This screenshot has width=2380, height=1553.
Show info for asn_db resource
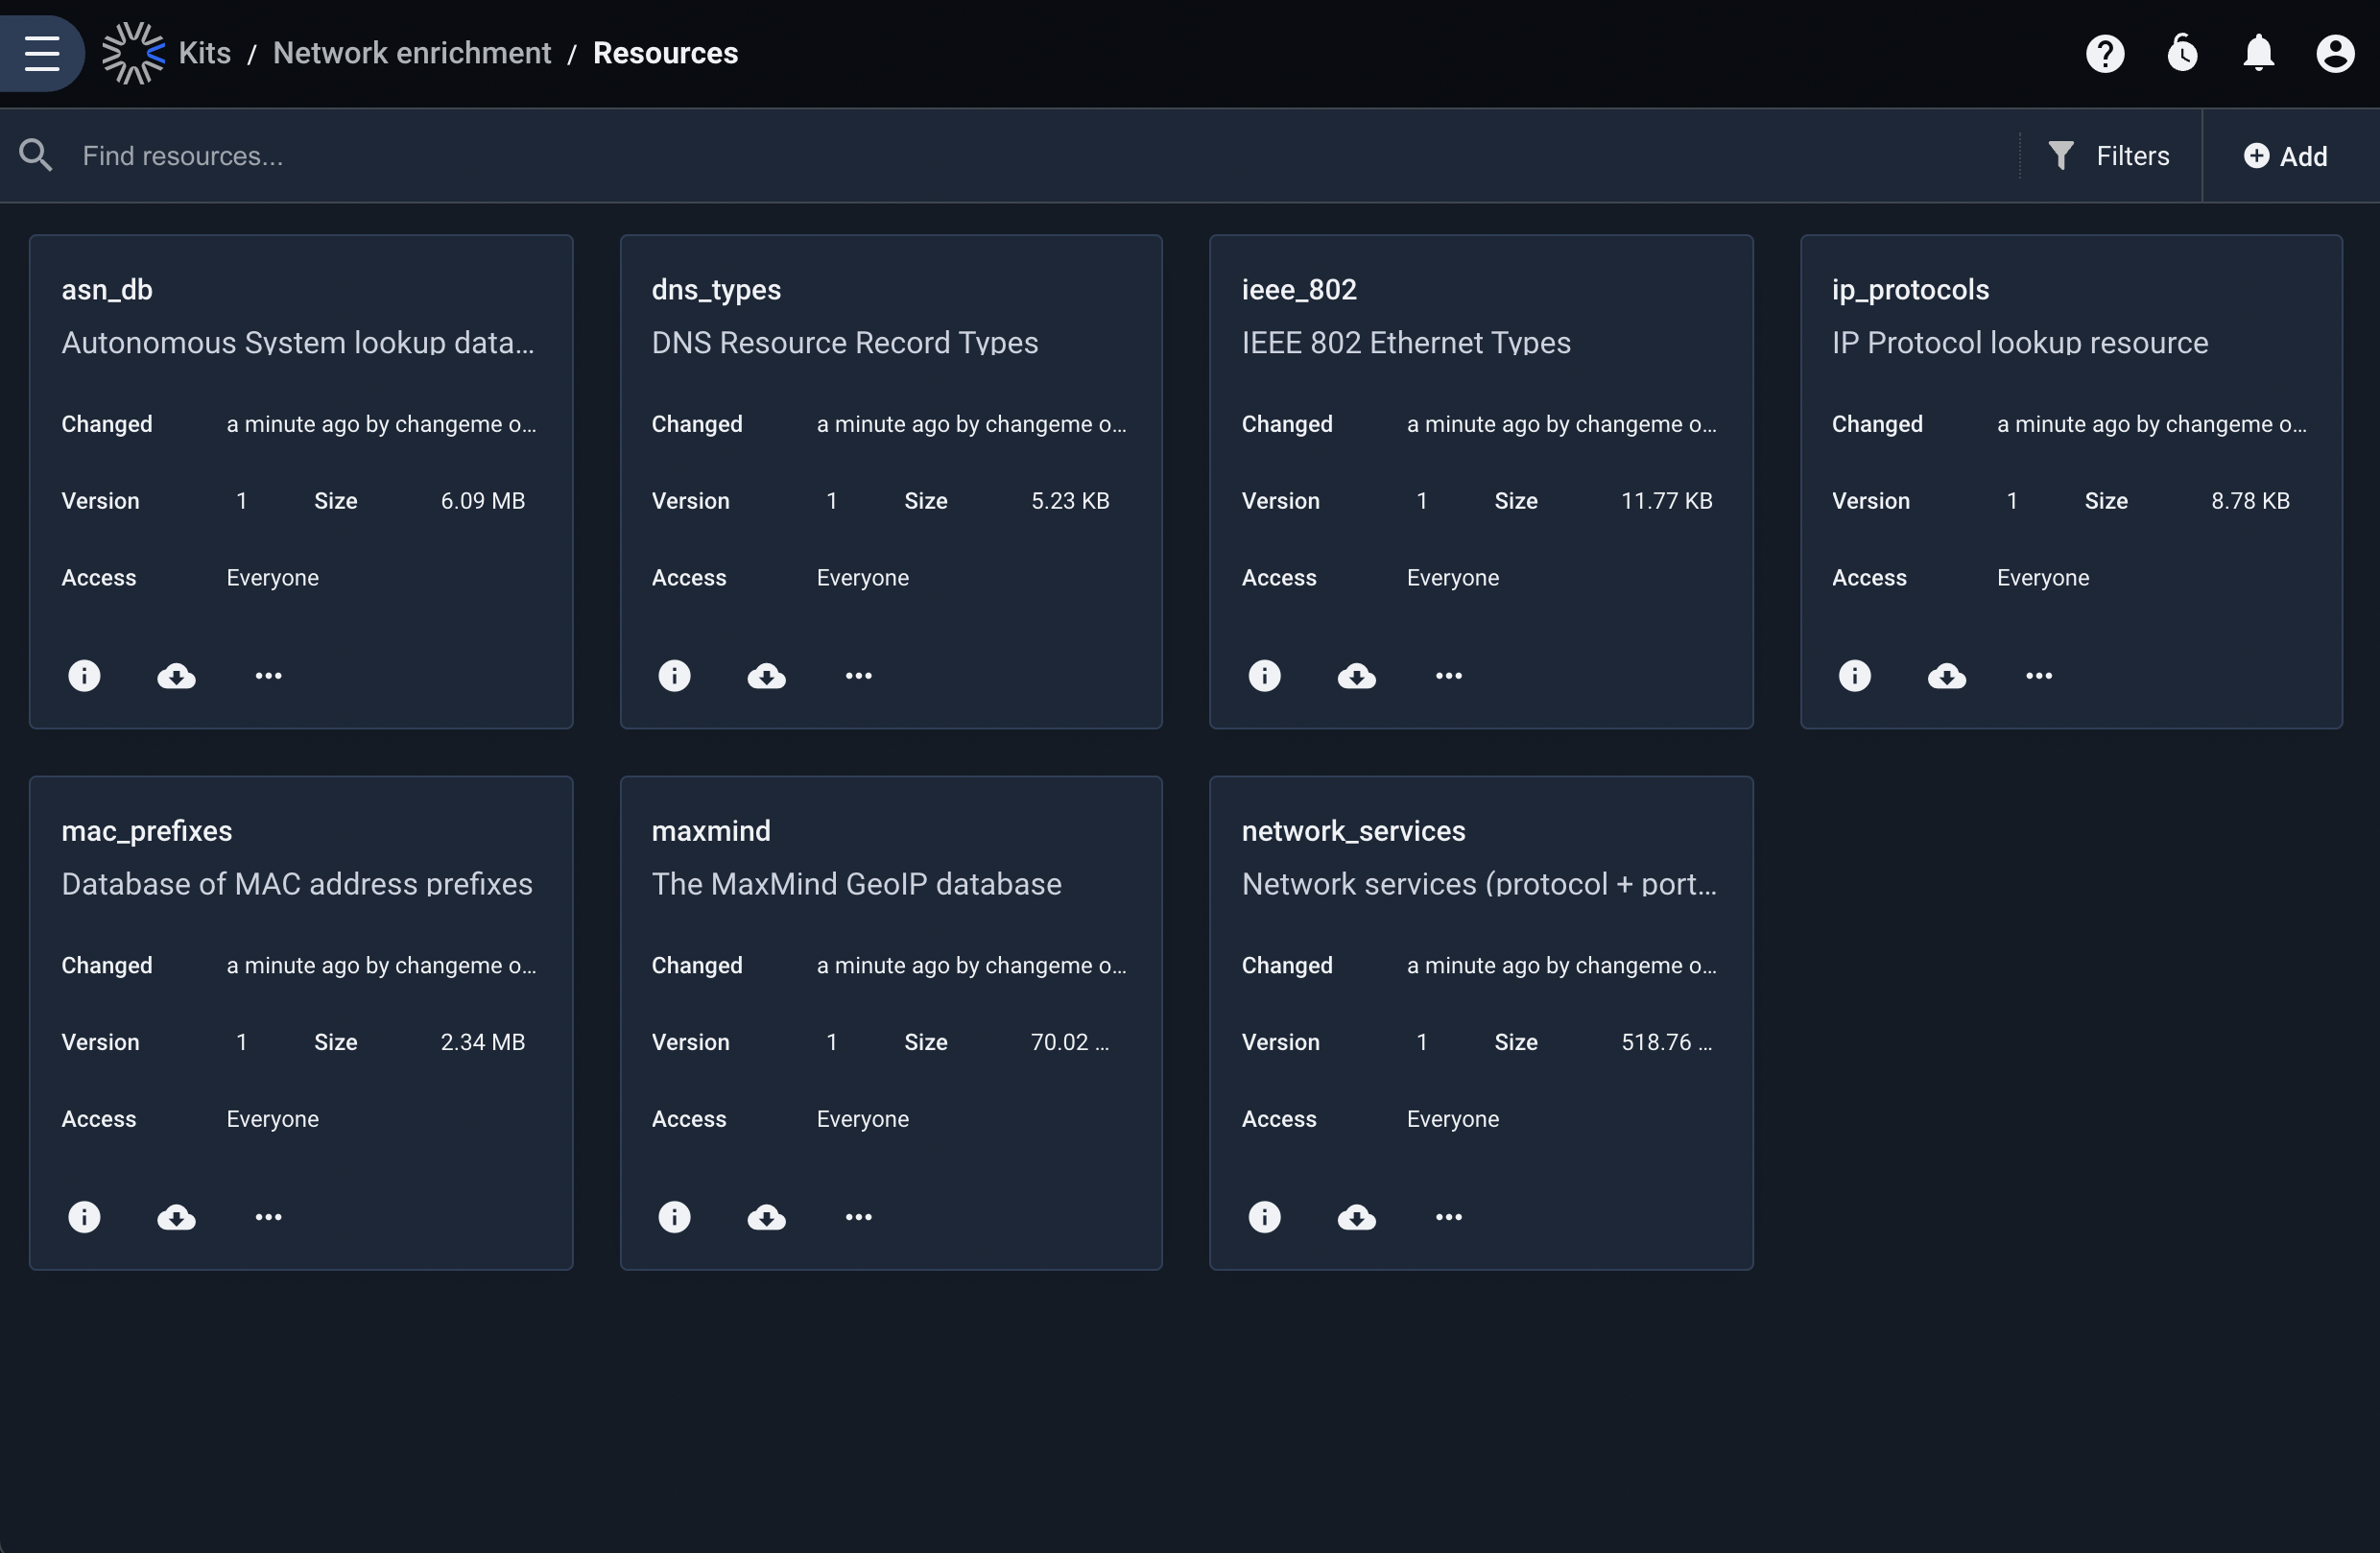84,676
